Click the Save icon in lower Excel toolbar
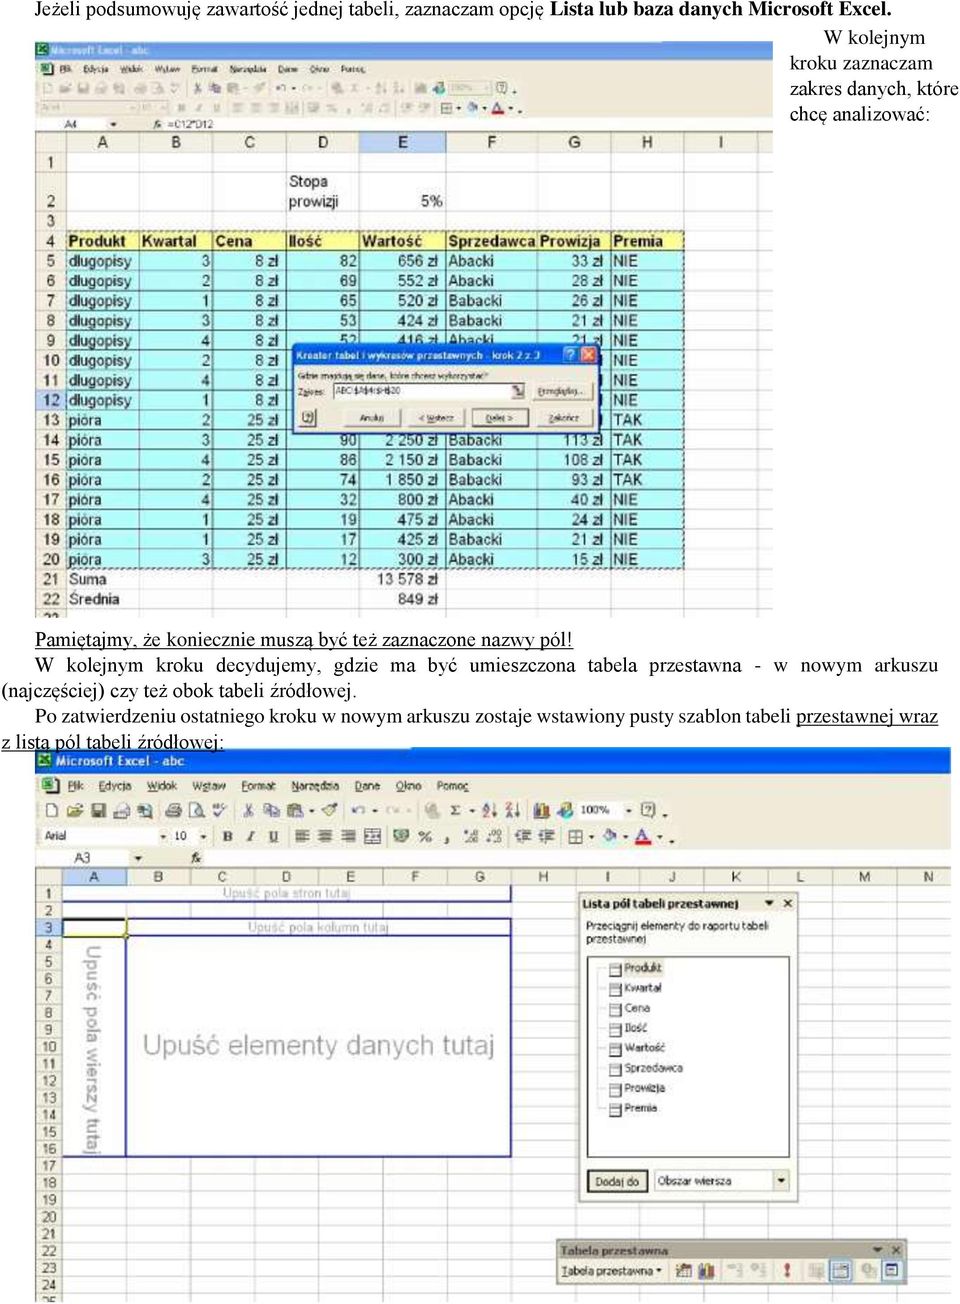Screen dimensions: 960x1304 click(97, 811)
